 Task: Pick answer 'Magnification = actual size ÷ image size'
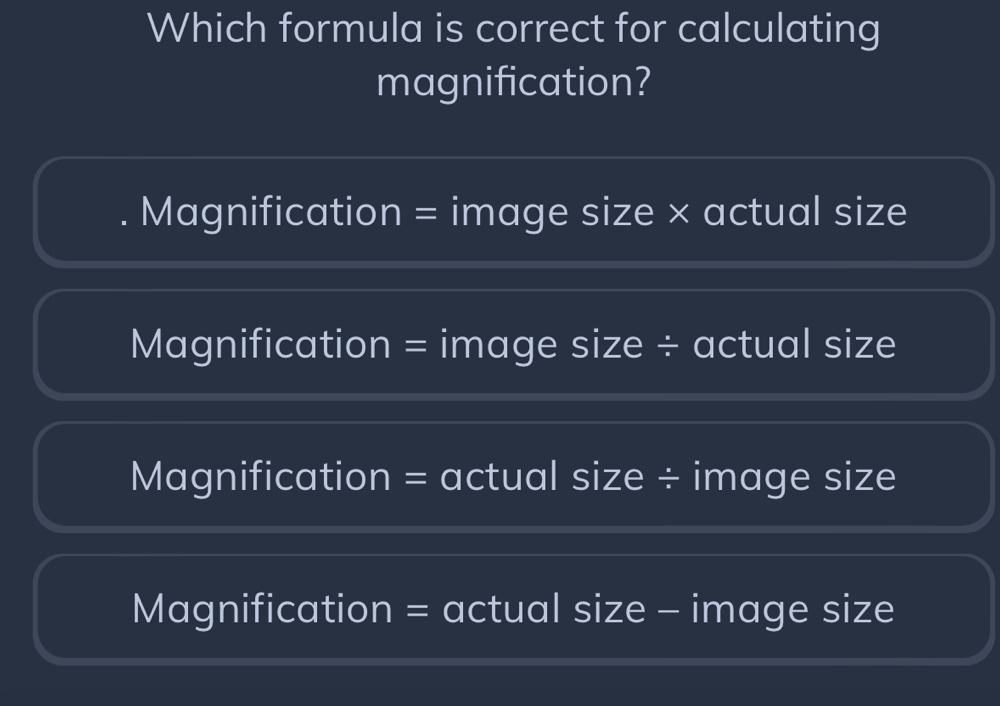point(512,476)
